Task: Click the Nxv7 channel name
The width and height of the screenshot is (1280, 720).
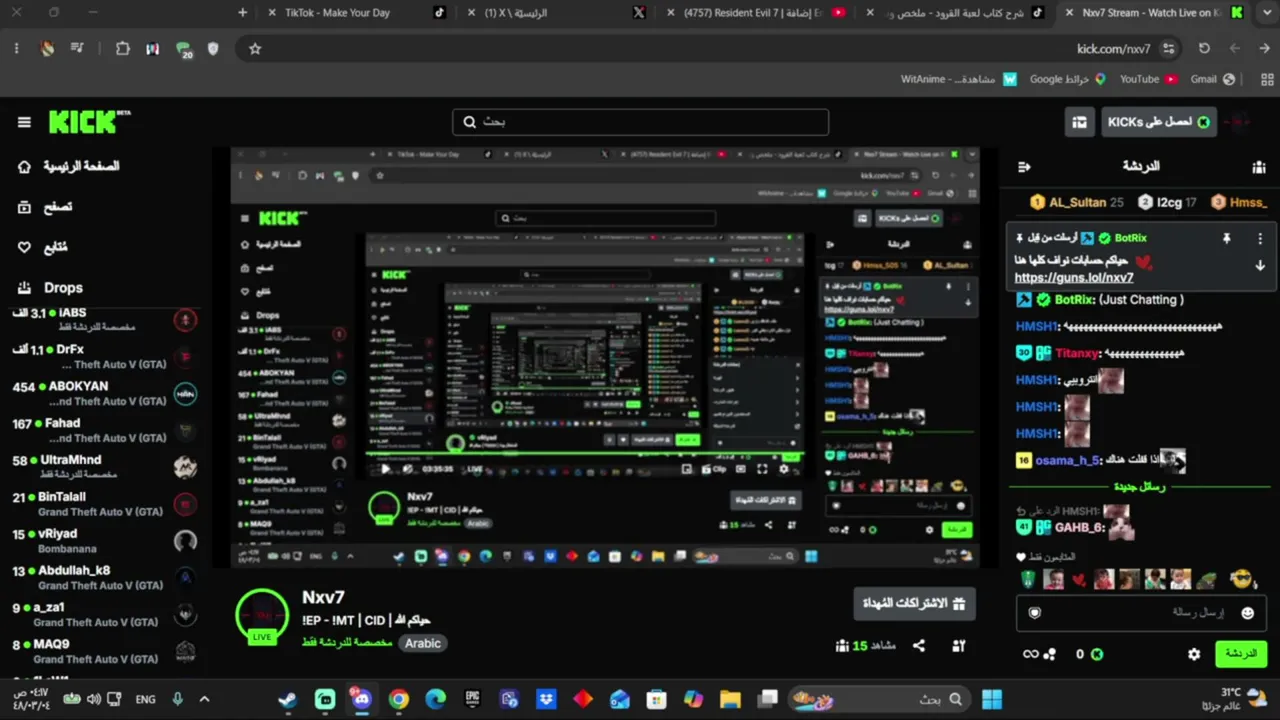Action: point(323,597)
